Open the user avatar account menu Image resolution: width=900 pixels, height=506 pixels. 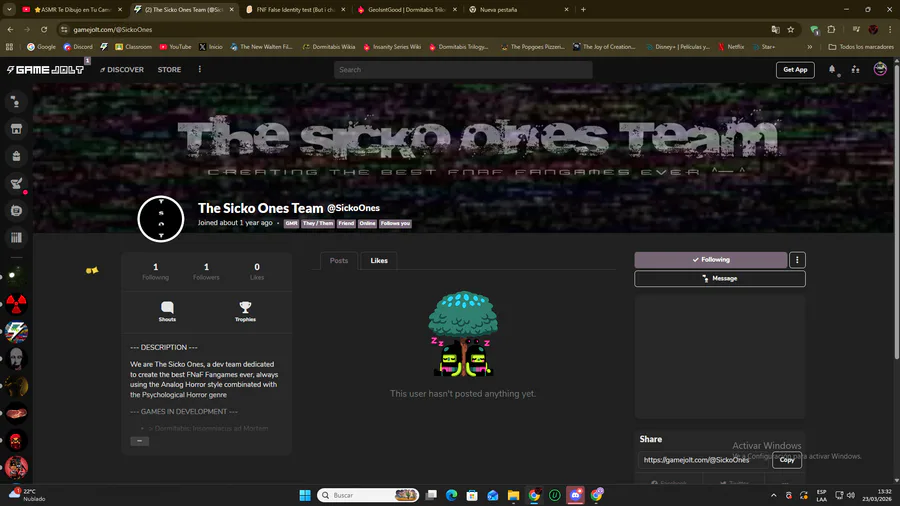880,69
